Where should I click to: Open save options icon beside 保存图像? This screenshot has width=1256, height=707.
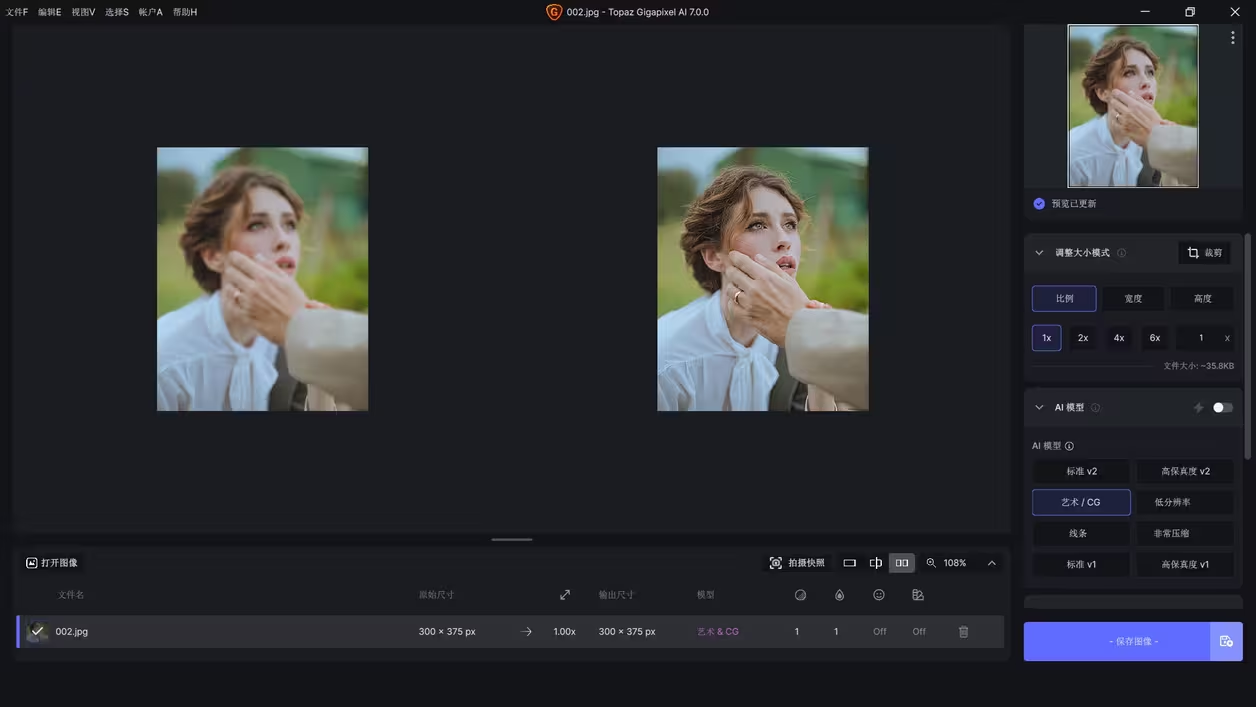[x=1226, y=641]
